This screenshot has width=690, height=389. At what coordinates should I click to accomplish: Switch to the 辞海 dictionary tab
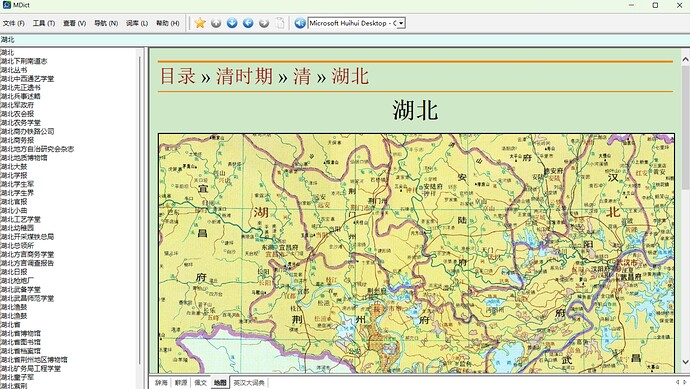pos(161,382)
